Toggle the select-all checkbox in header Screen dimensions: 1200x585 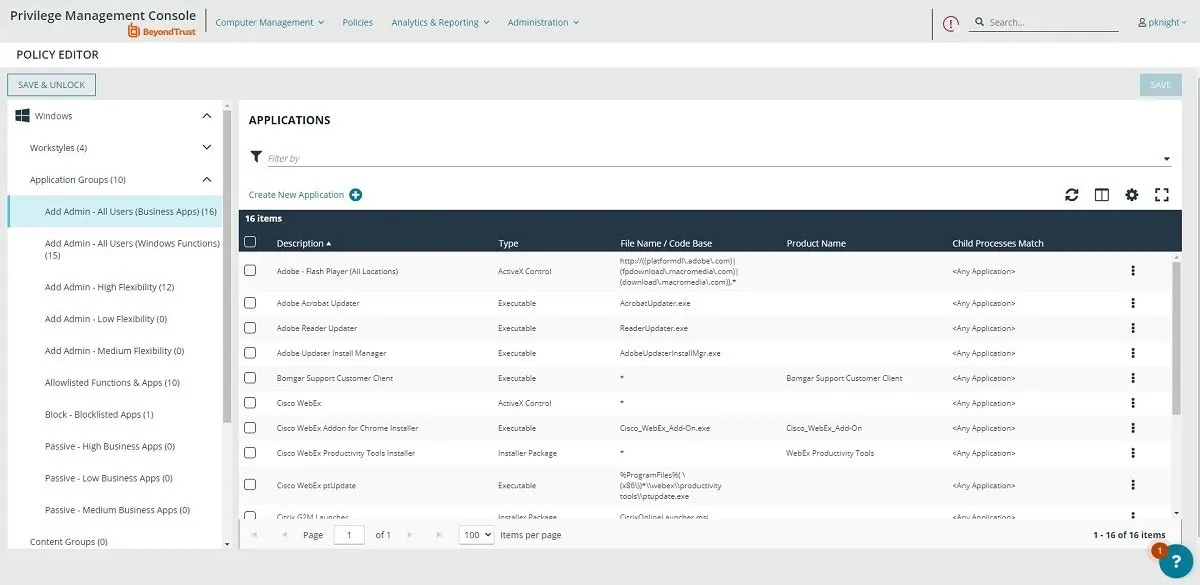(250, 242)
